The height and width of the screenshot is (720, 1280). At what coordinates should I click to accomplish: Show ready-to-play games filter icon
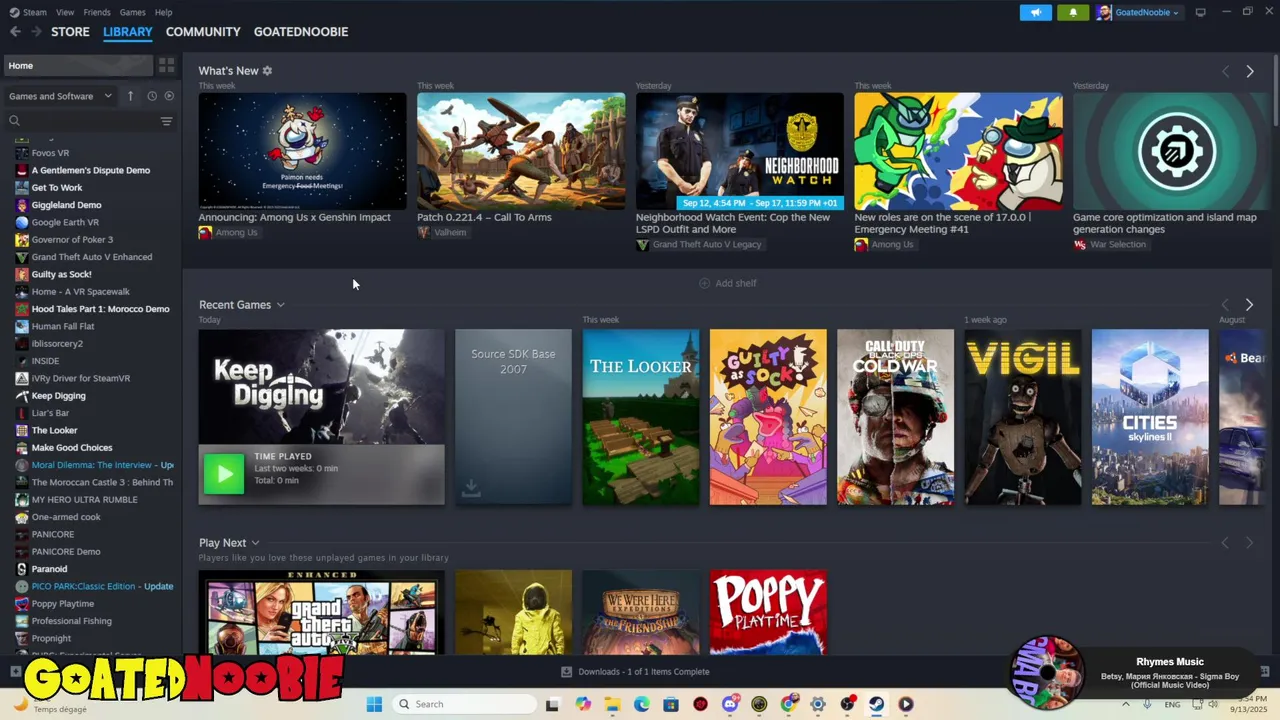(169, 96)
